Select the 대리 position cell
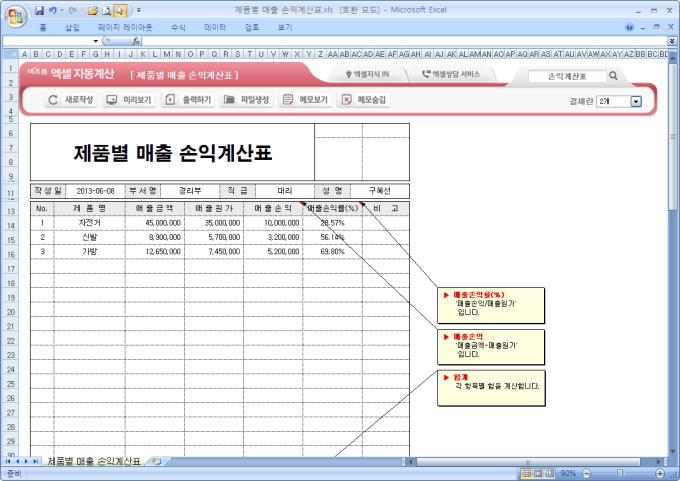The height and width of the screenshot is (481, 680). (x=285, y=191)
